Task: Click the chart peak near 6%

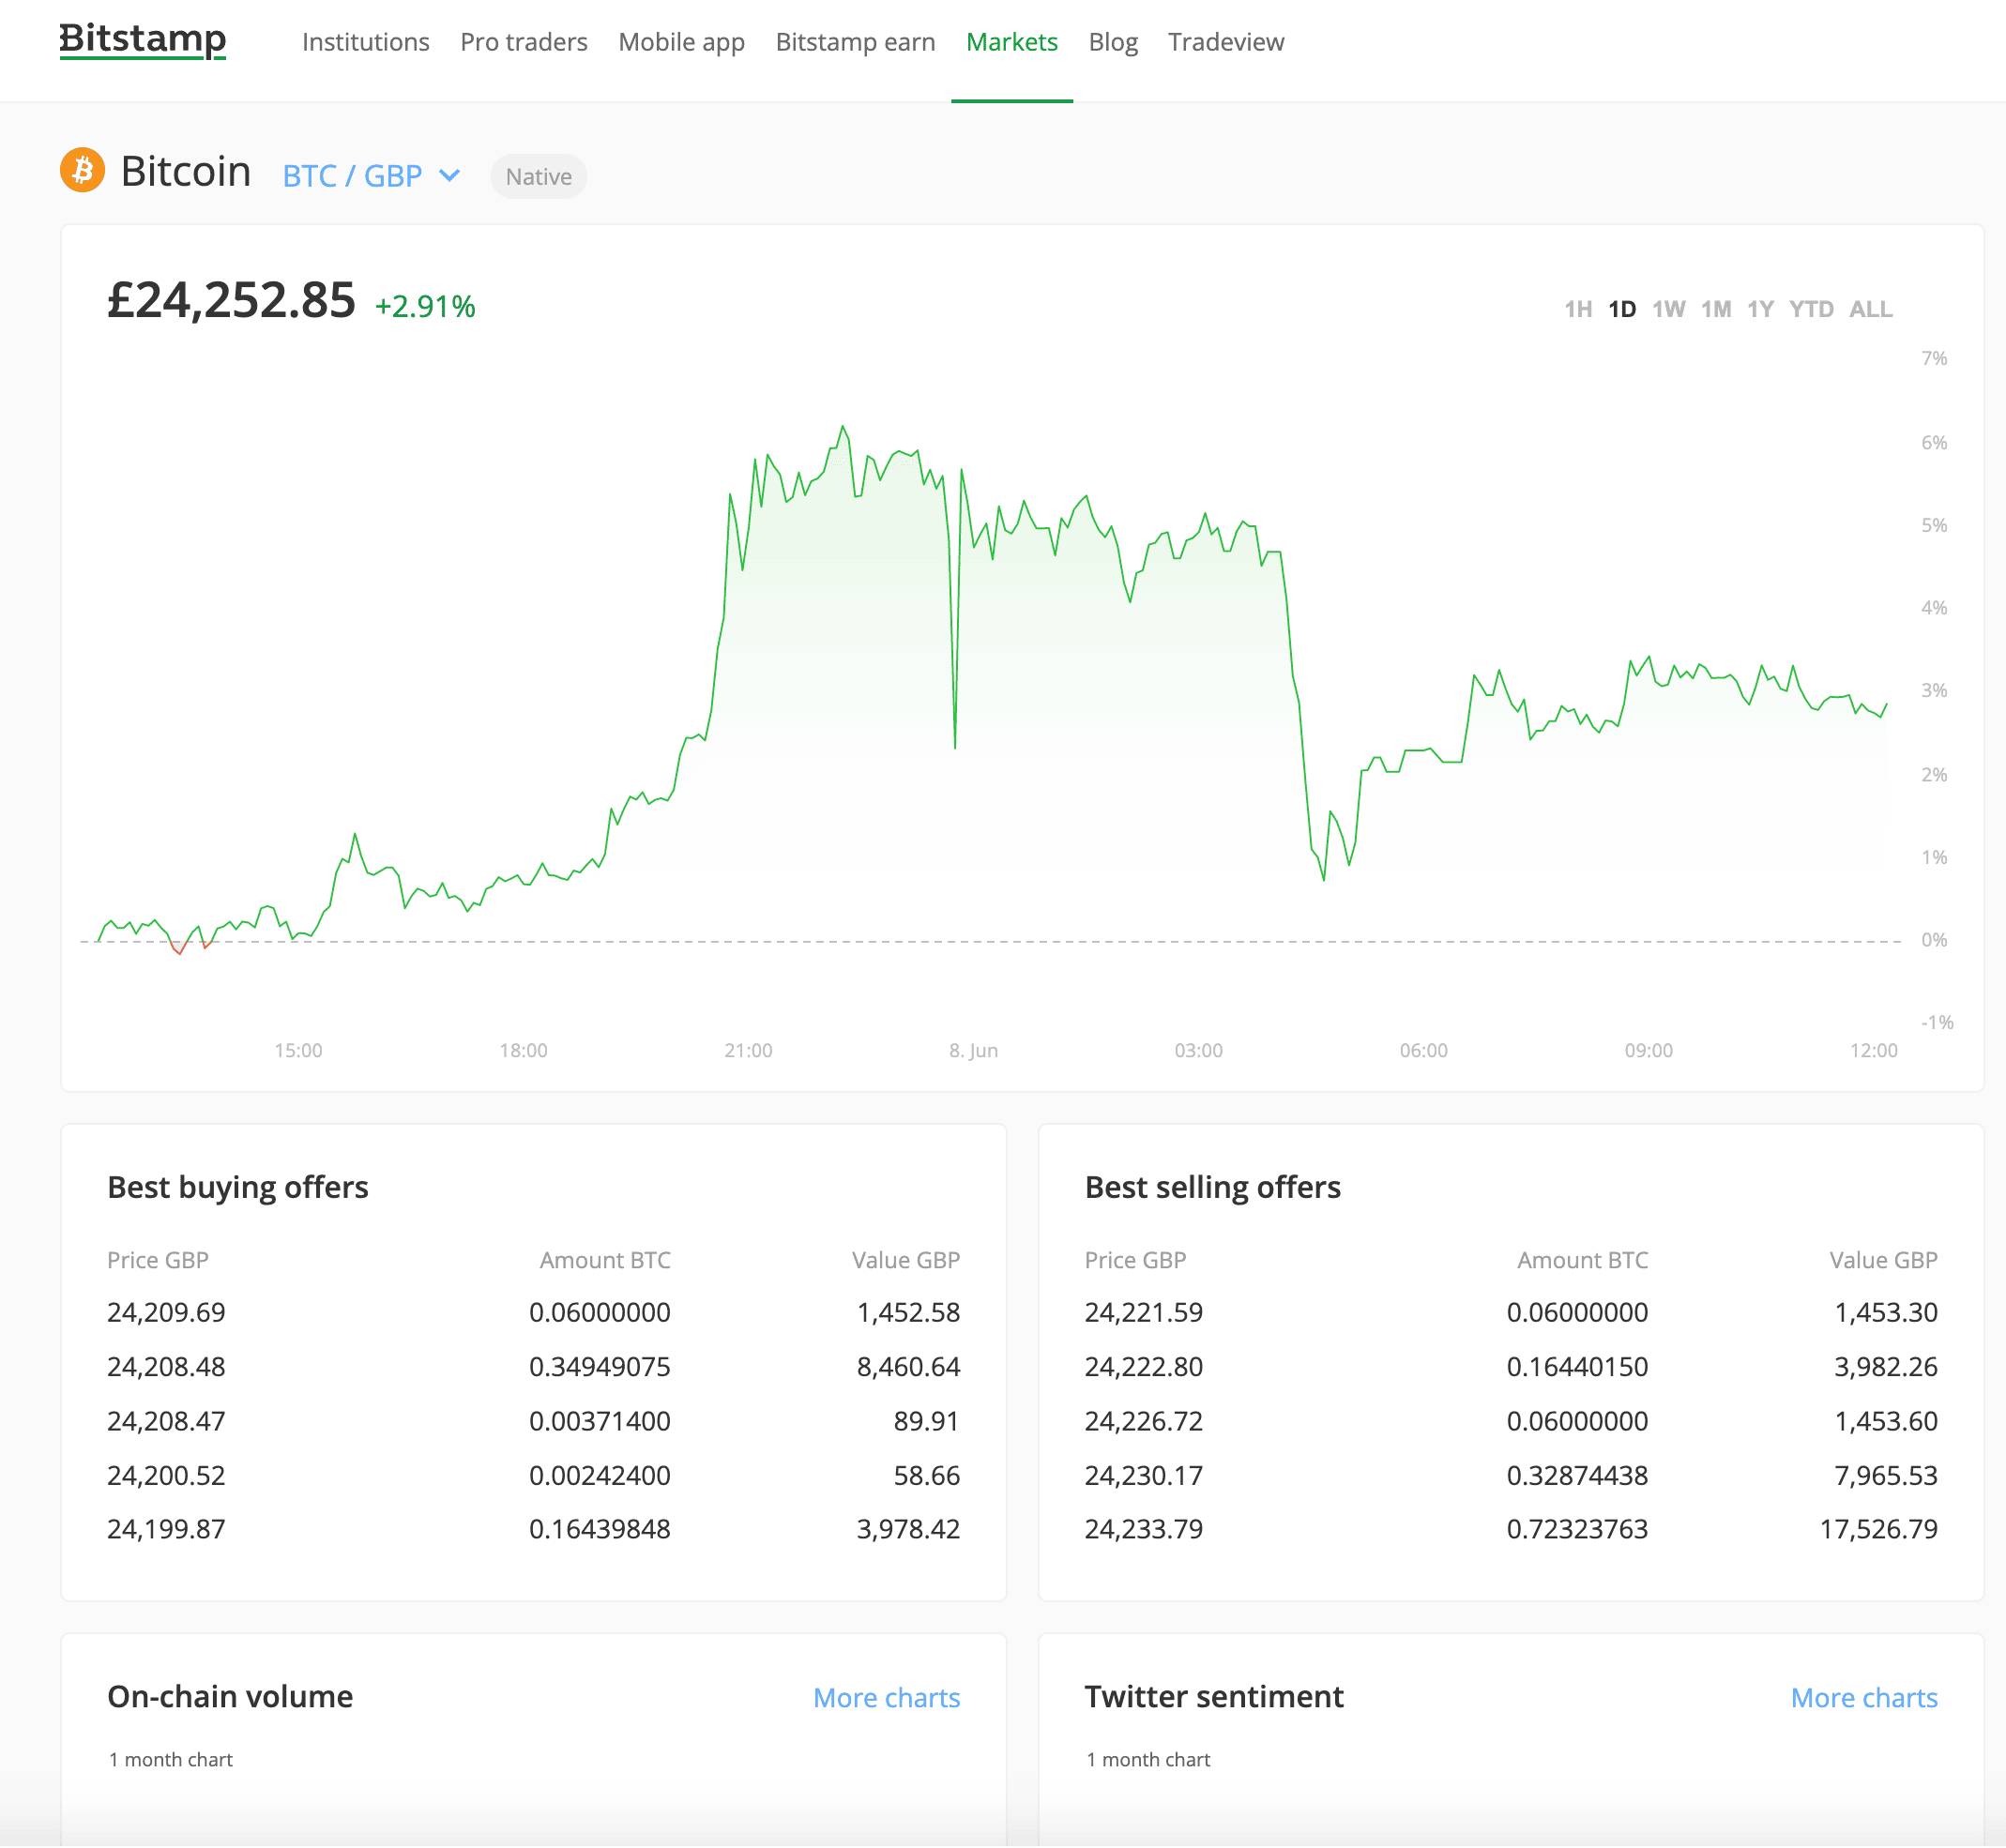Action: [x=843, y=427]
